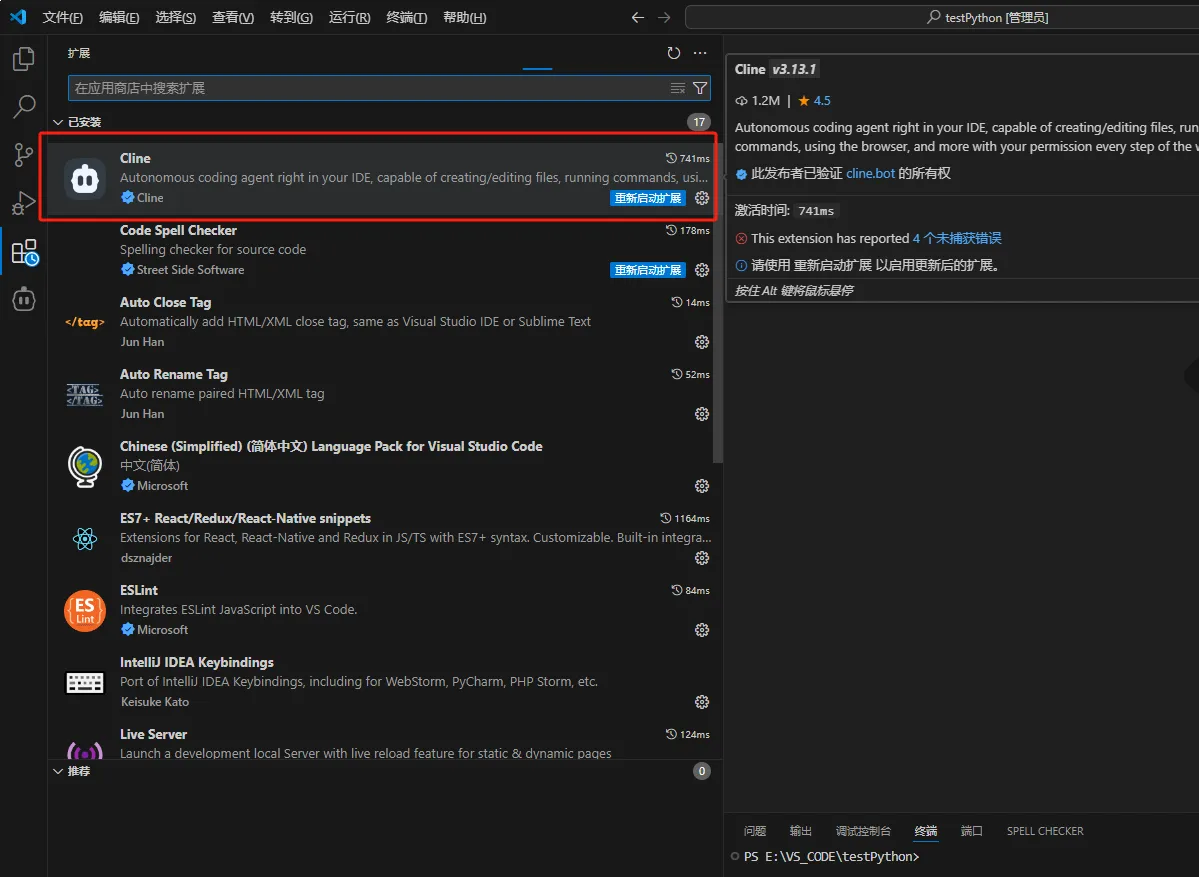Select the ESLint extension title

(138, 590)
